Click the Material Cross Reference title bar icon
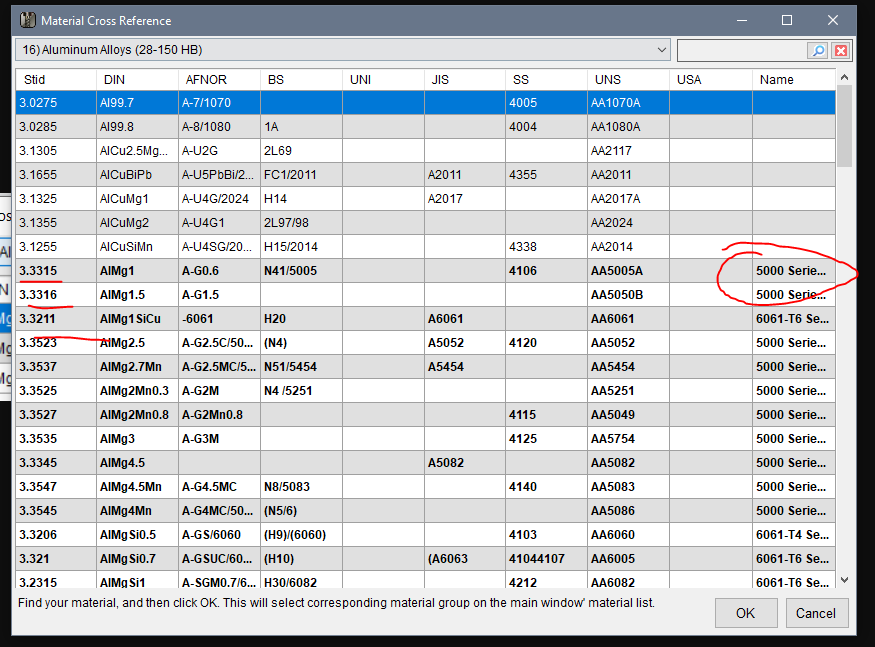 [x=27, y=20]
